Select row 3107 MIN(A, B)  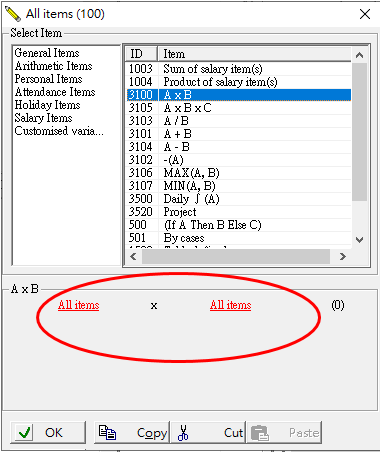pyautogui.click(x=239, y=186)
